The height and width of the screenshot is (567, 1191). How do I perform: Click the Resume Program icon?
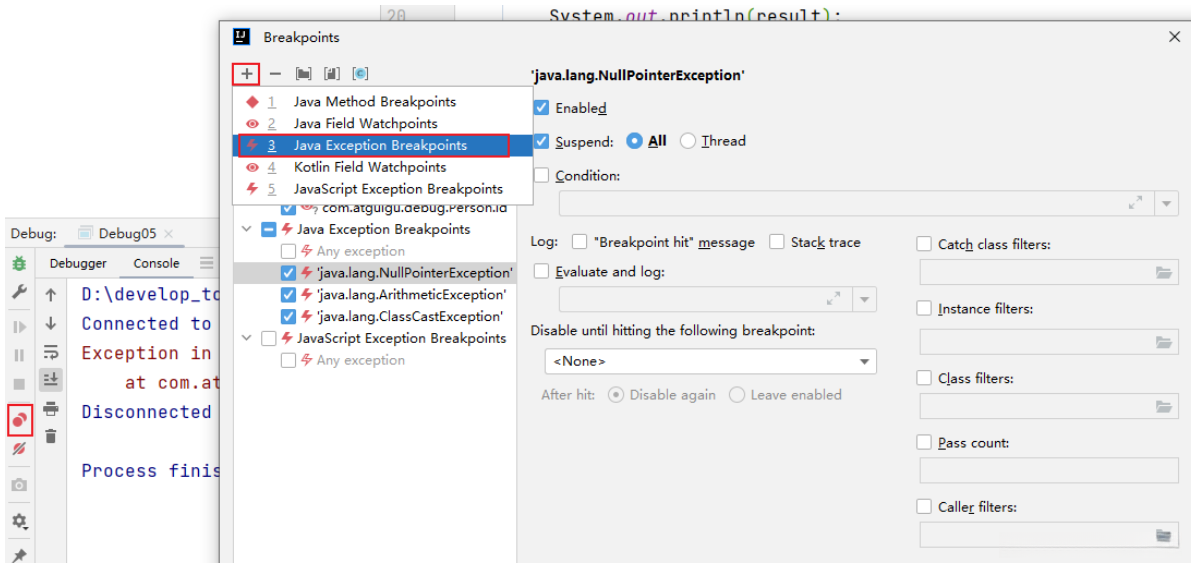point(20,327)
